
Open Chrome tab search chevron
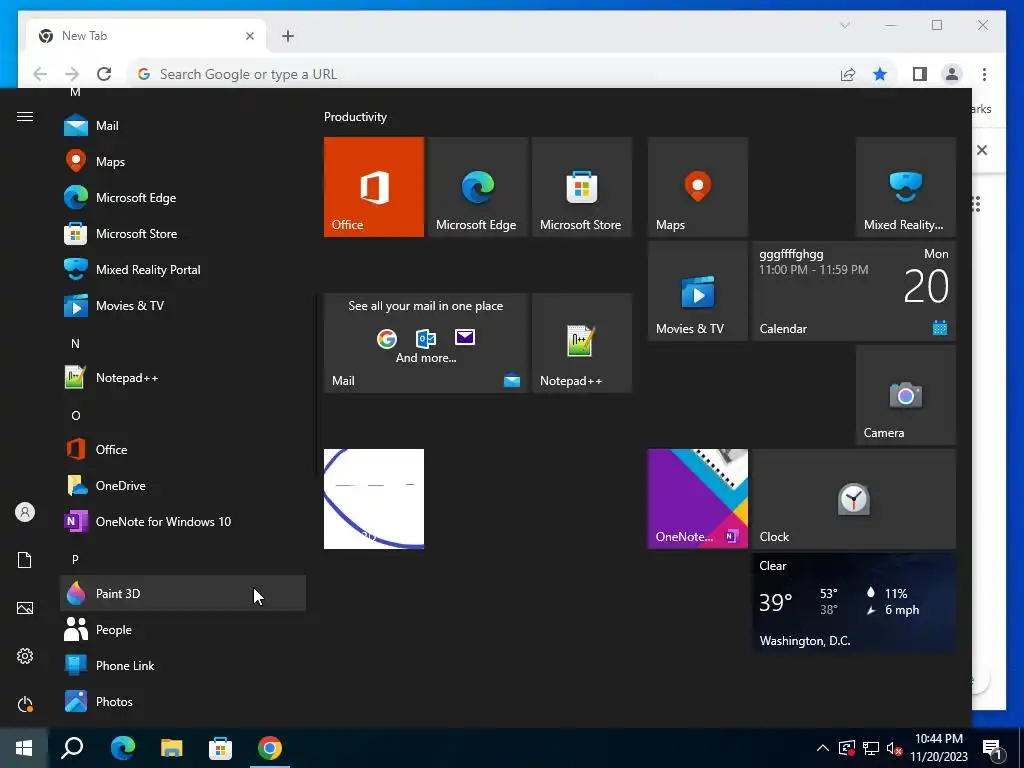844,25
